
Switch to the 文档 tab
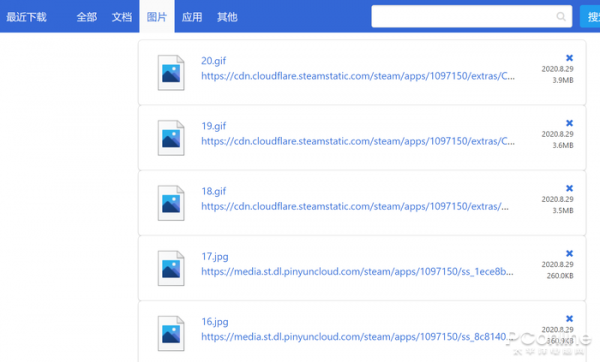tap(122, 17)
